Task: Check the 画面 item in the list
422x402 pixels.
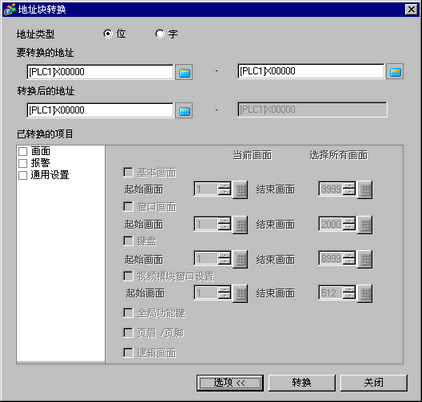Action: pyautogui.click(x=23, y=151)
